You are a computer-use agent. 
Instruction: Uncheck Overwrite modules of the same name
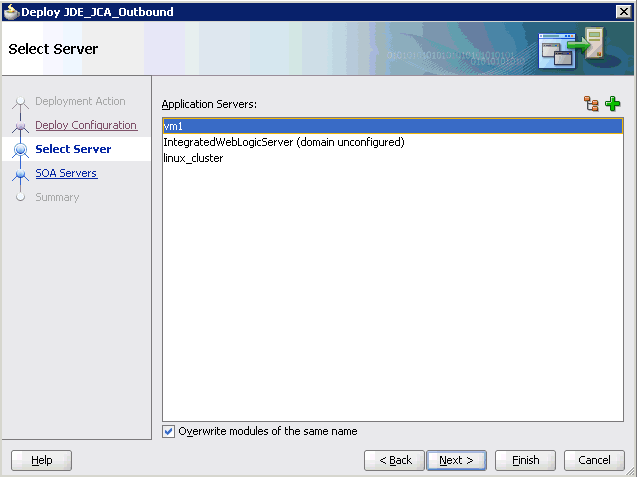168,431
